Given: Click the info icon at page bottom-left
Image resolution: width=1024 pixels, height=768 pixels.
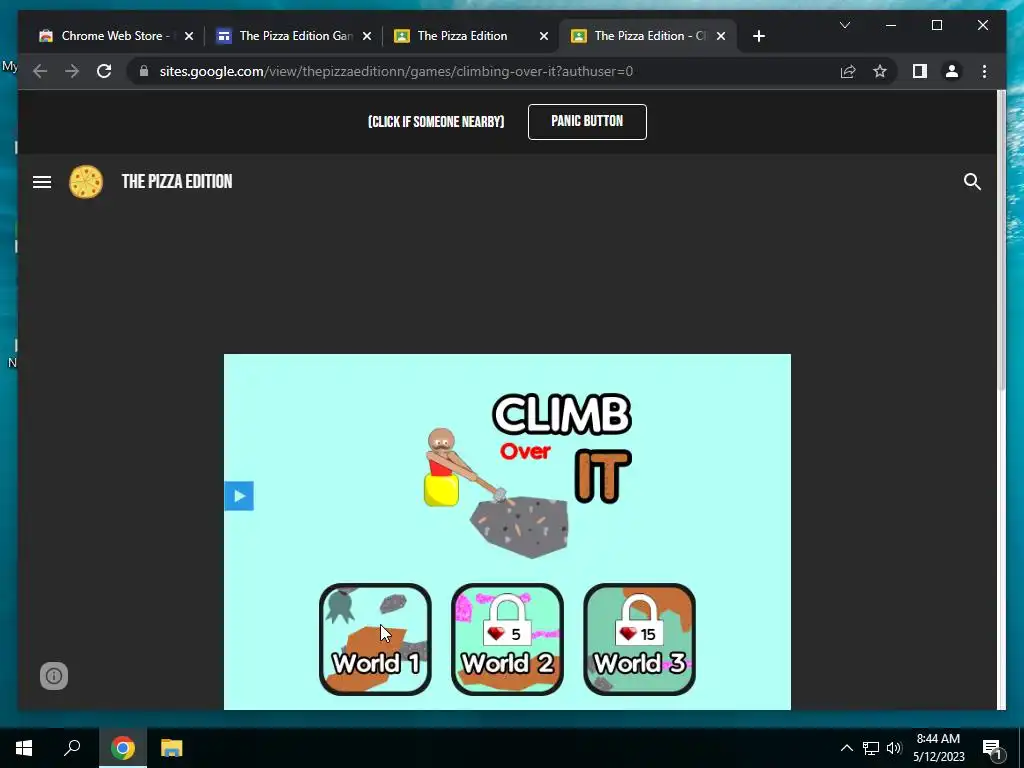Looking at the screenshot, I should click(x=54, y=676).
